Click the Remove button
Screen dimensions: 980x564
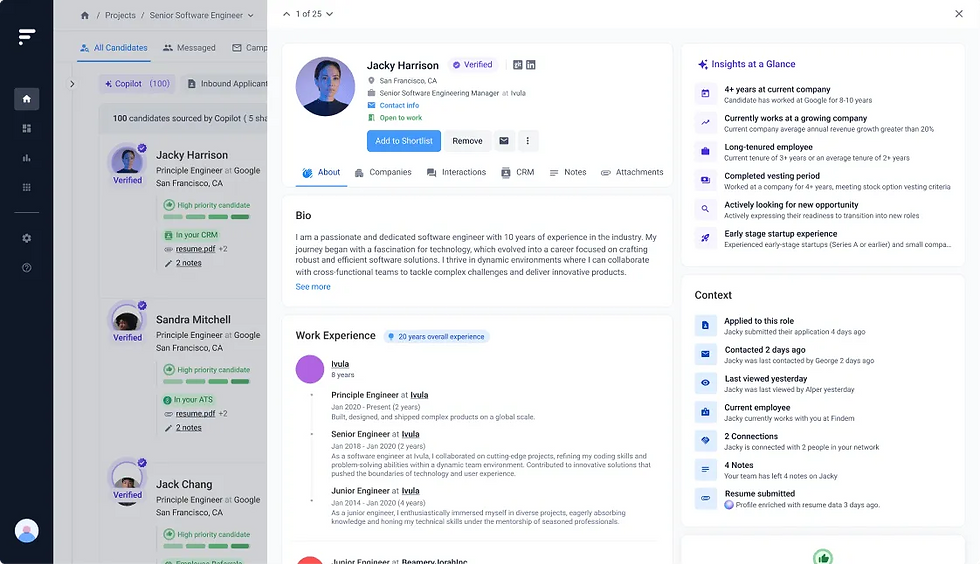pyautogui.click(x=467, y=141)
